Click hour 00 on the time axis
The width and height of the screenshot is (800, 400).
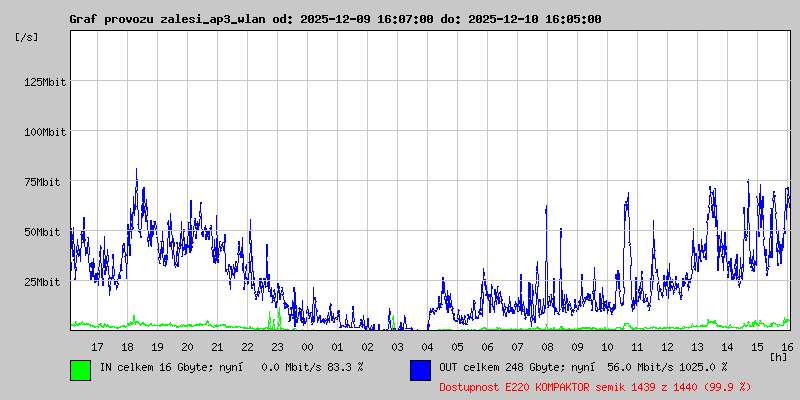(307, 346)
